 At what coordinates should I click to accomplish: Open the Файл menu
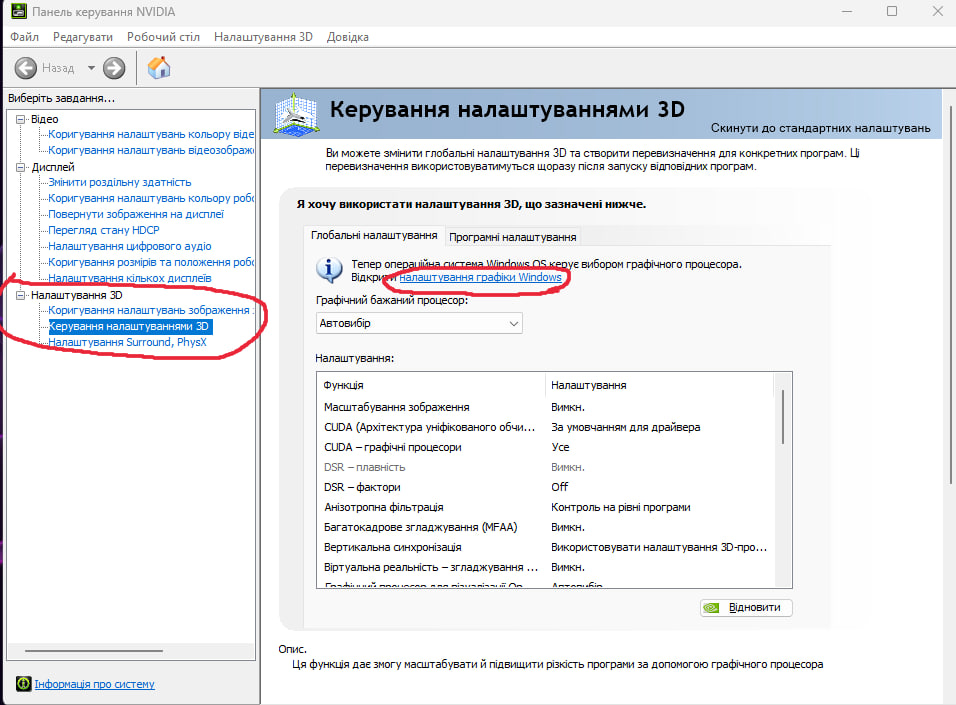point(24,37)
